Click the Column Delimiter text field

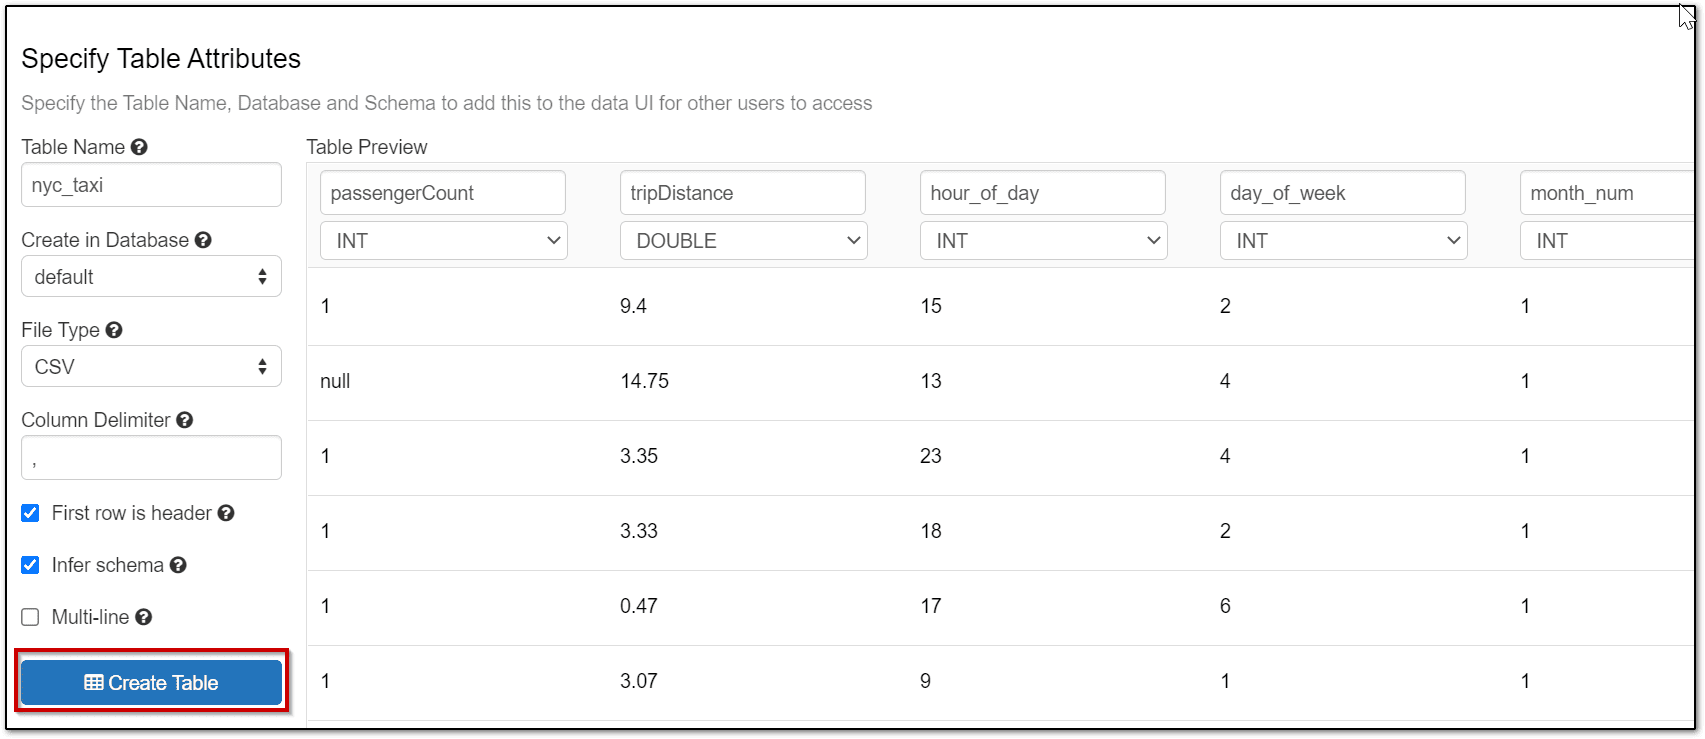pos(151,458)
